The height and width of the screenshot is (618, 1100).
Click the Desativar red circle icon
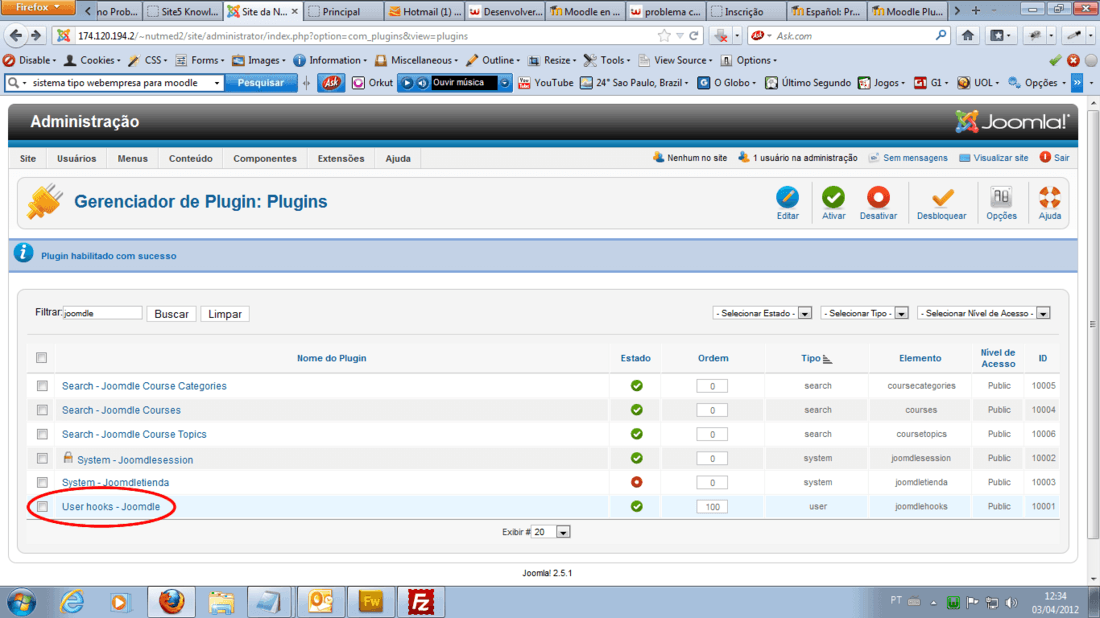pos(878,197)
